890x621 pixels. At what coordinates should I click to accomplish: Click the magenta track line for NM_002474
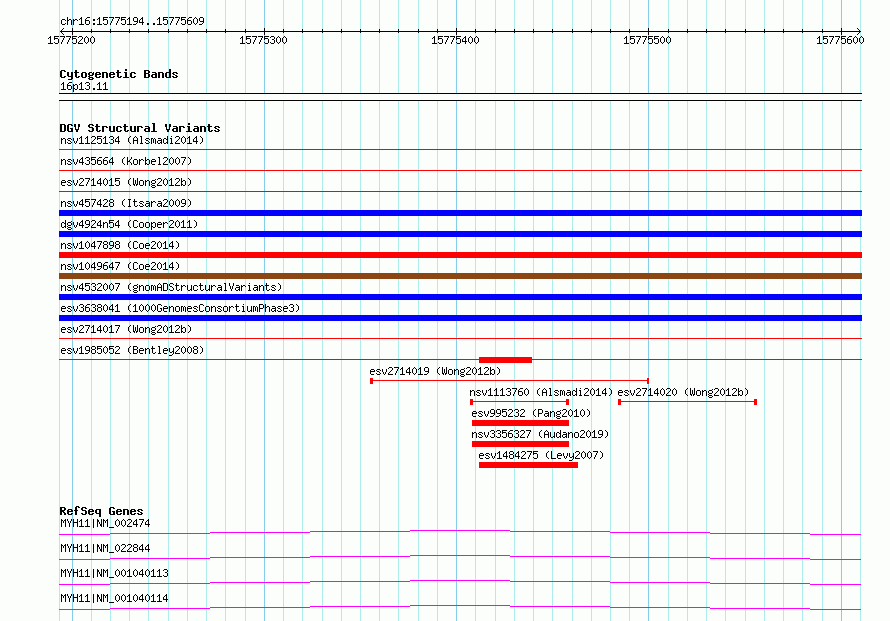[460, 532]
